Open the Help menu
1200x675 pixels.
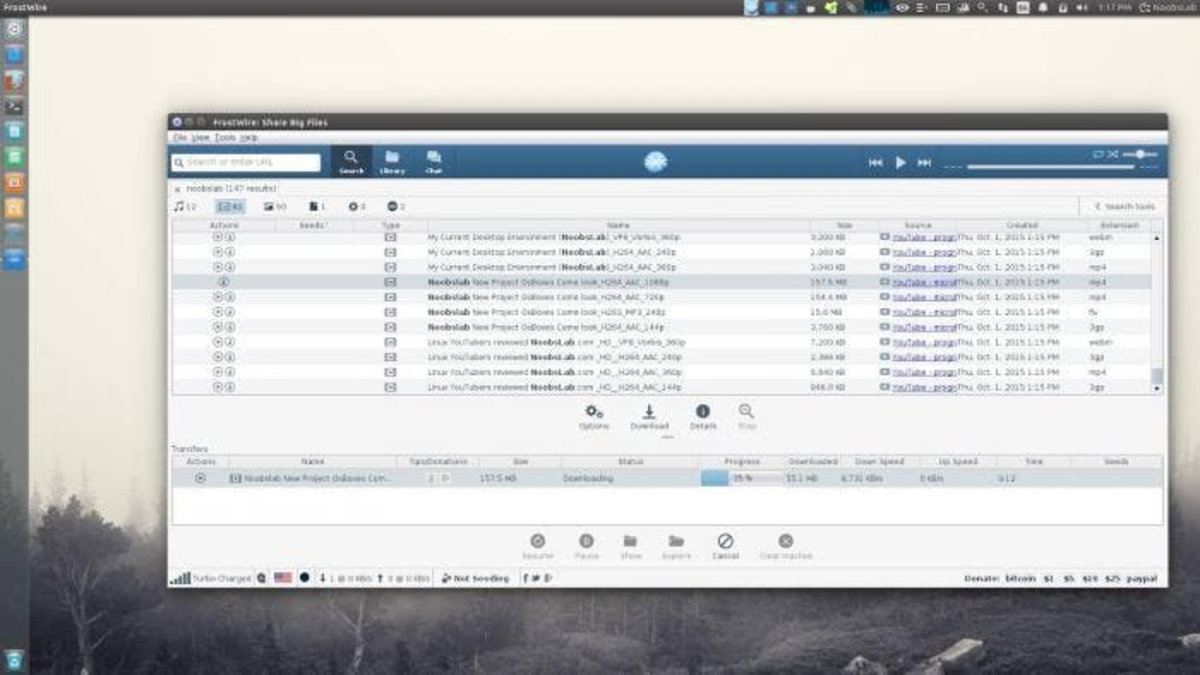(x=248, y=137)
